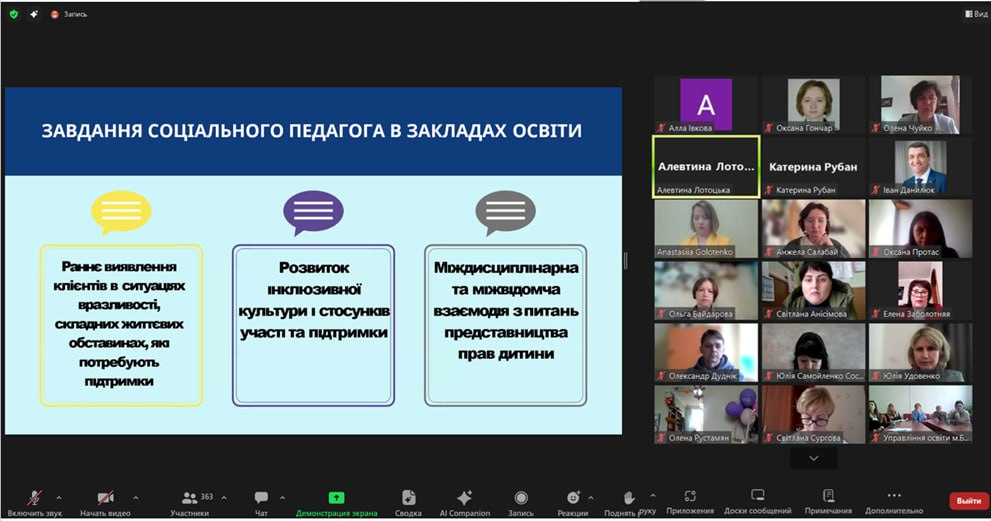
Task: Open Примечания notes
Action: [828, 500]
